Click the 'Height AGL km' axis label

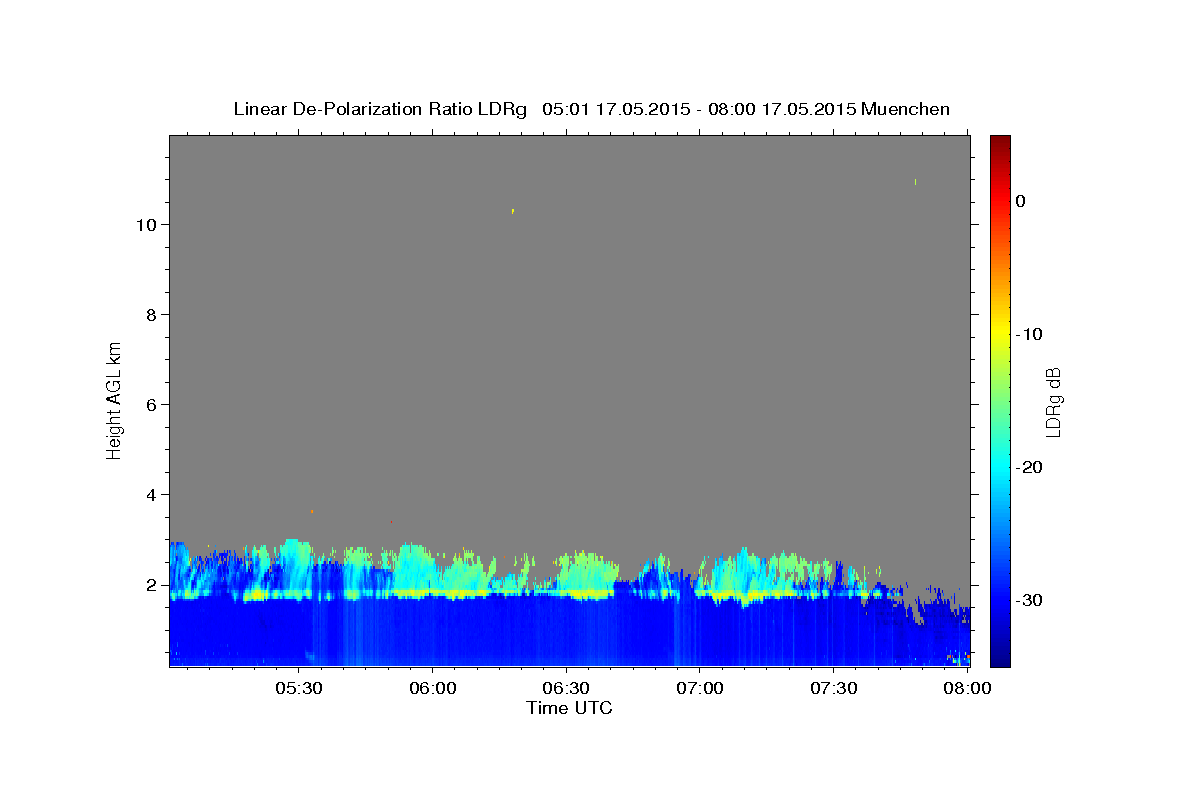coord(114,400)
